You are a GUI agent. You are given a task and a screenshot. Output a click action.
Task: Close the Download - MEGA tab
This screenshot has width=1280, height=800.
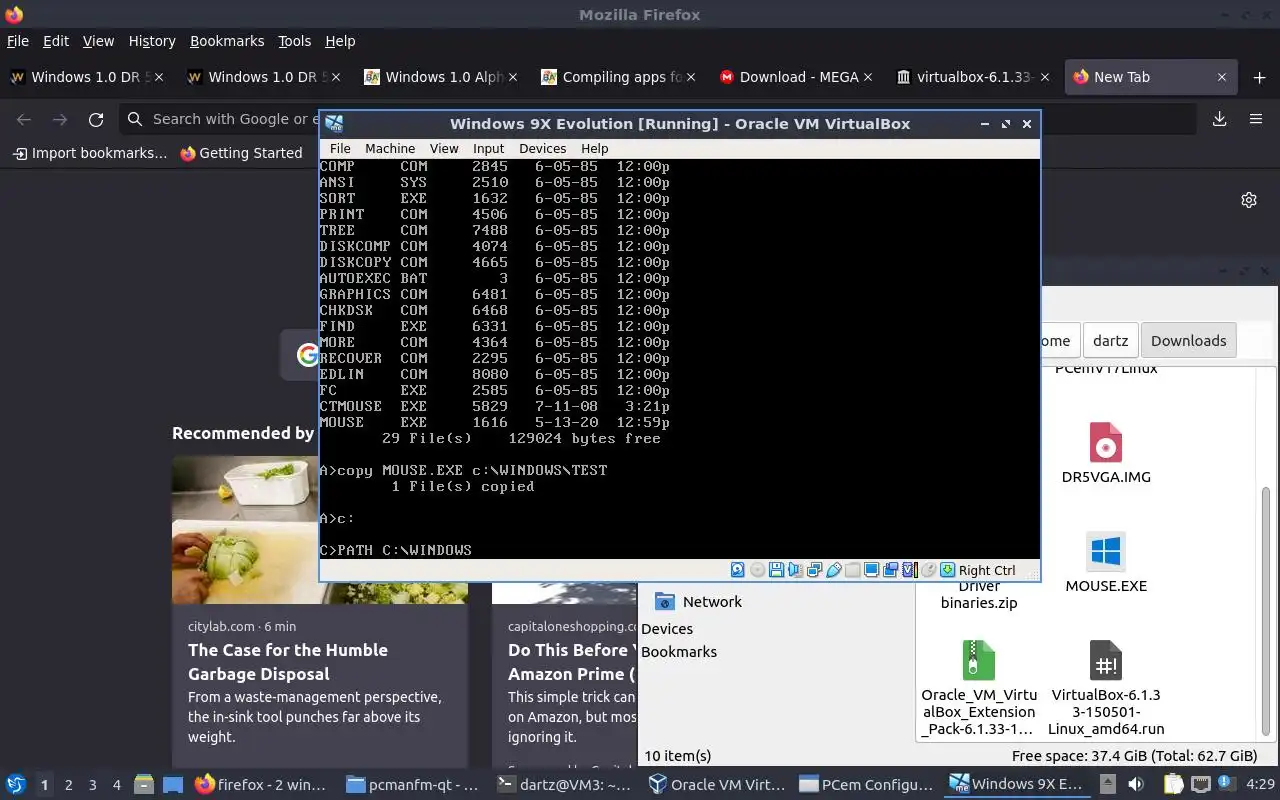867,77
